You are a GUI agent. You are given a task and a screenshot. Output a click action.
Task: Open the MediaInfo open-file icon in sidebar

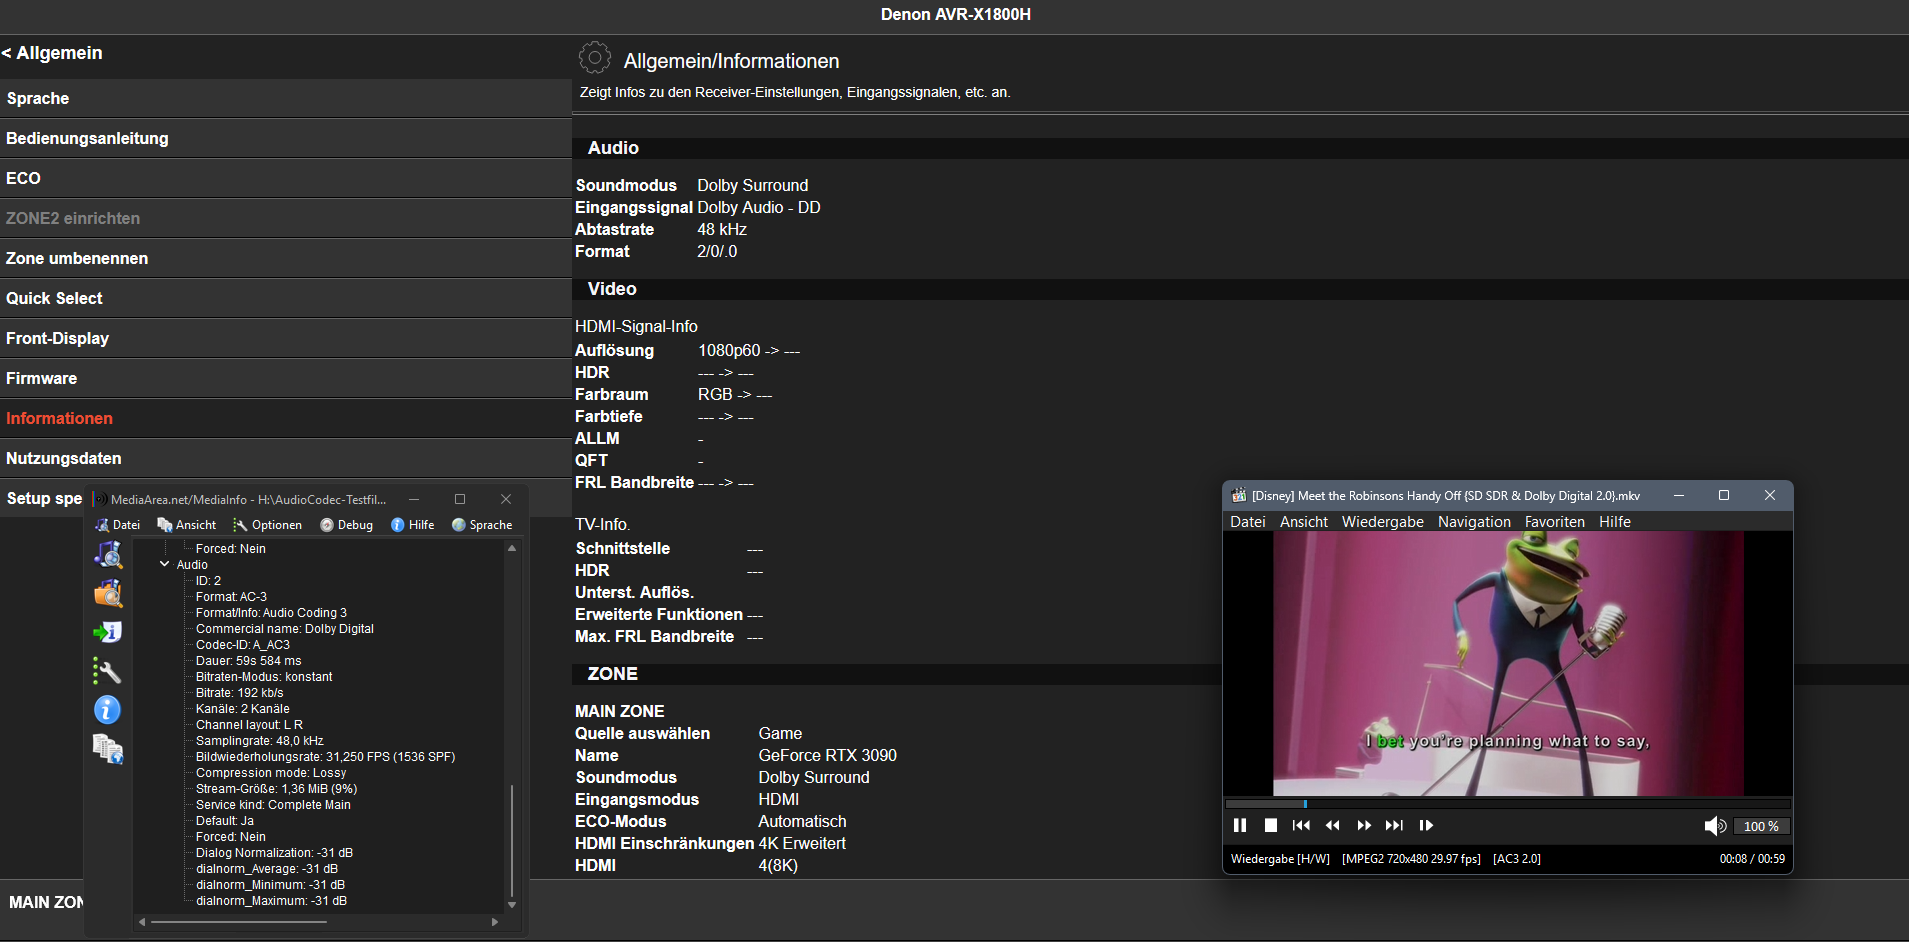tap(108, 554)
